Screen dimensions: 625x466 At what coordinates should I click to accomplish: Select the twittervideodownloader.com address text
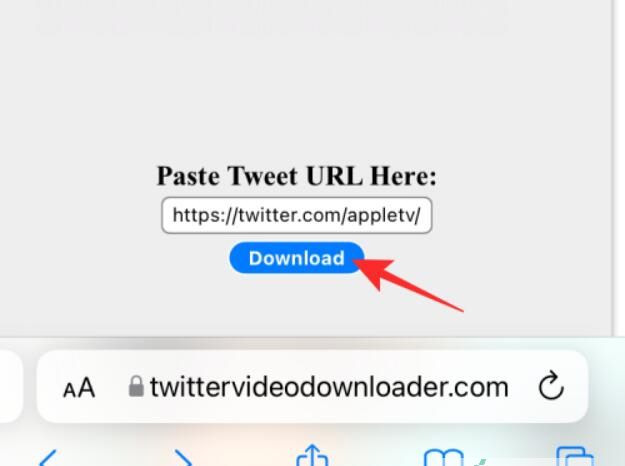[329, 387]
